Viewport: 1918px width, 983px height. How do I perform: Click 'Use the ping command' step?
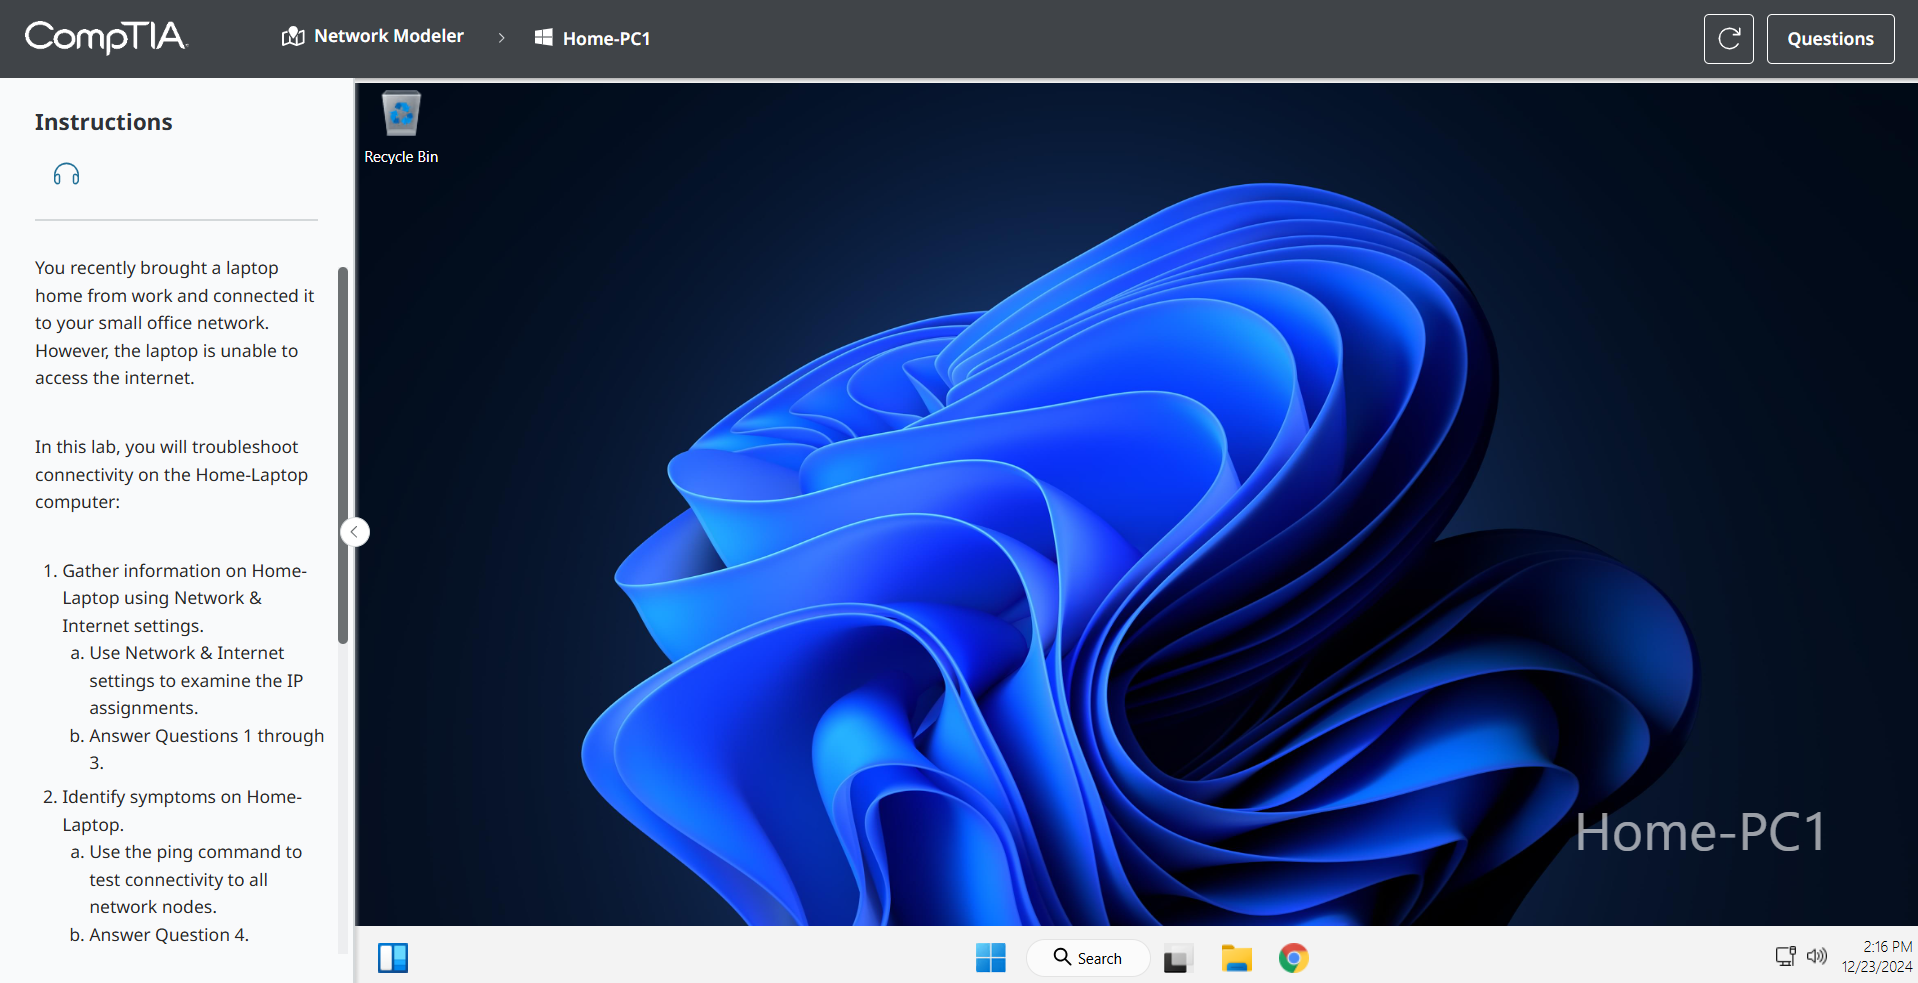[x=195, y=880]
